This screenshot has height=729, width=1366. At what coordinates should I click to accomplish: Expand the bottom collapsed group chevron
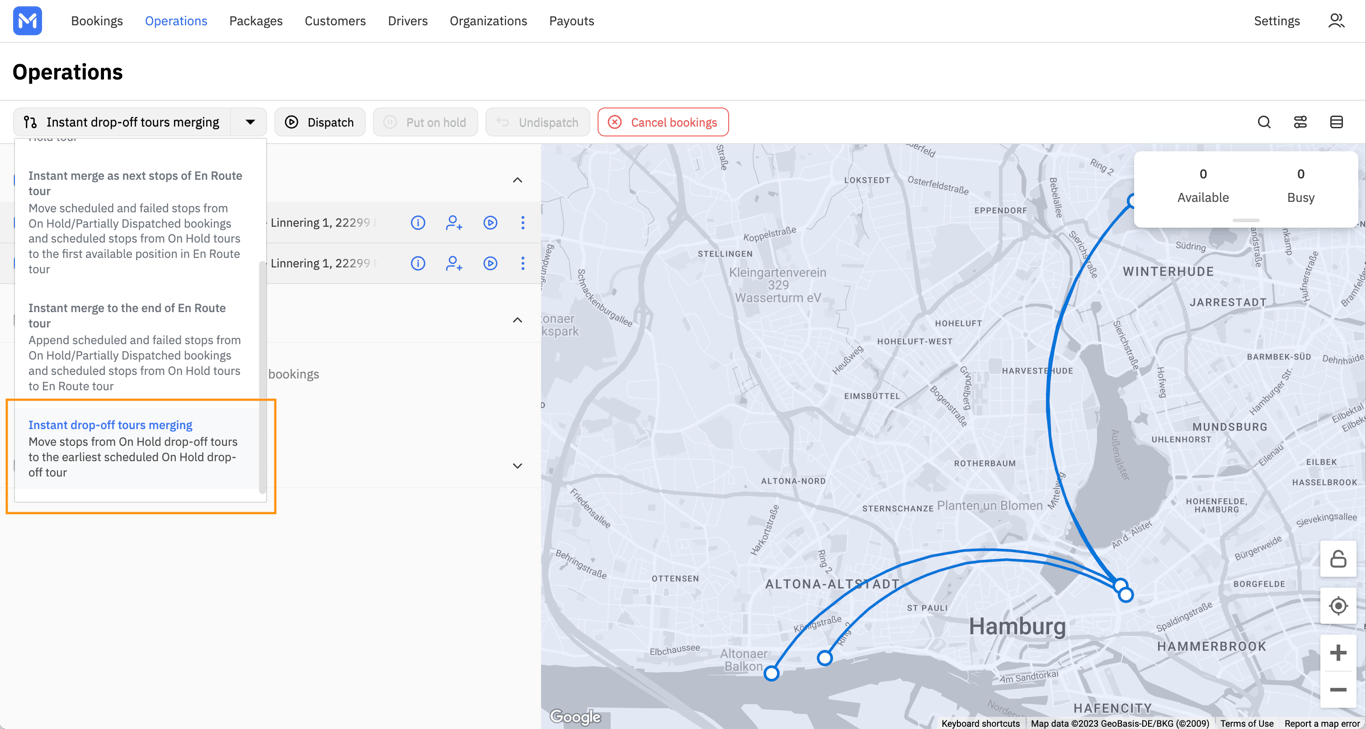click(x=517, y=466)
